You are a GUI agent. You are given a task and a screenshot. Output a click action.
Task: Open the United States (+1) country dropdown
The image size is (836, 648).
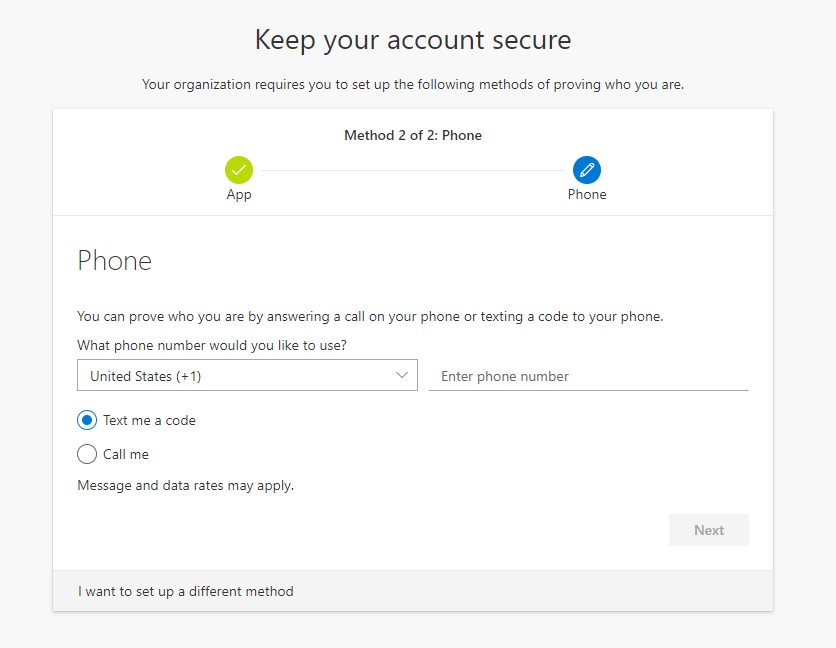tap(247, 375)
